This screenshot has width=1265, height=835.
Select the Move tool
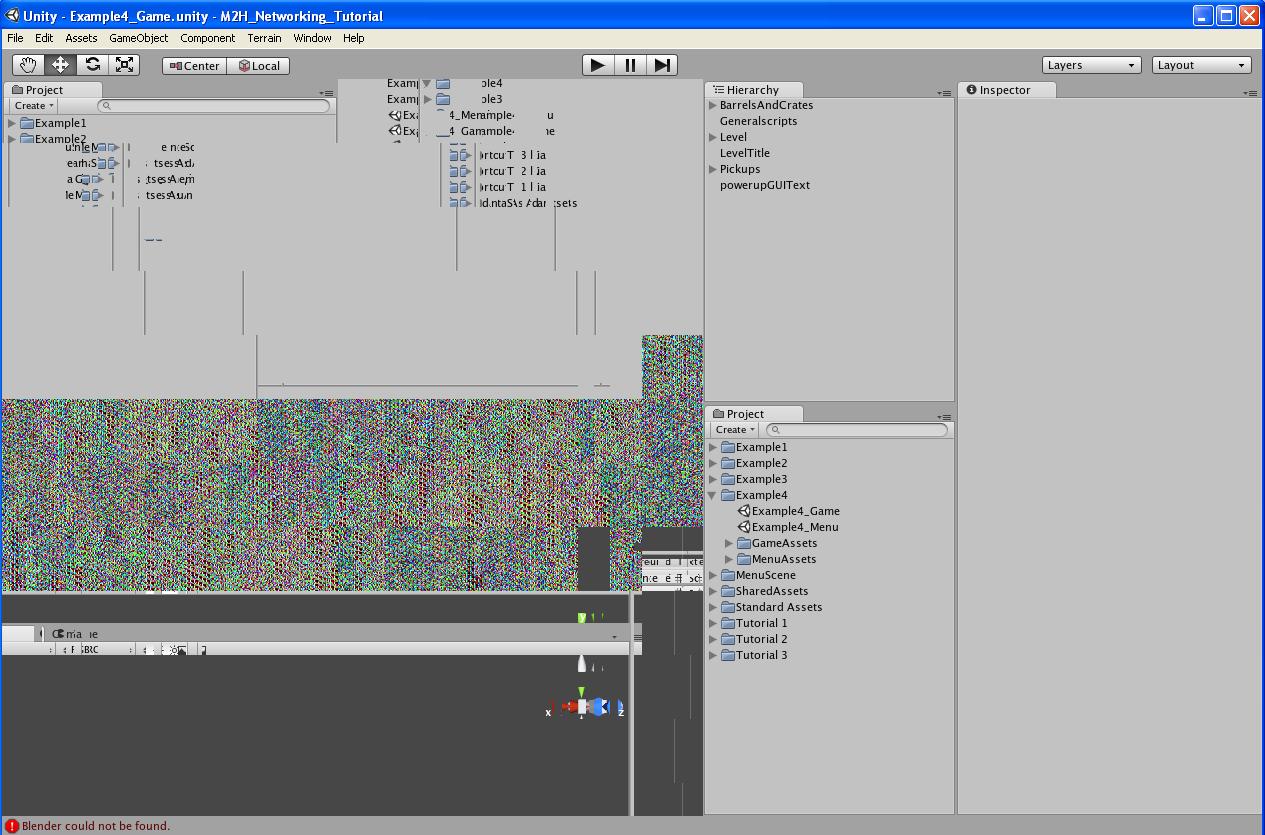click(x=60, y=64)
